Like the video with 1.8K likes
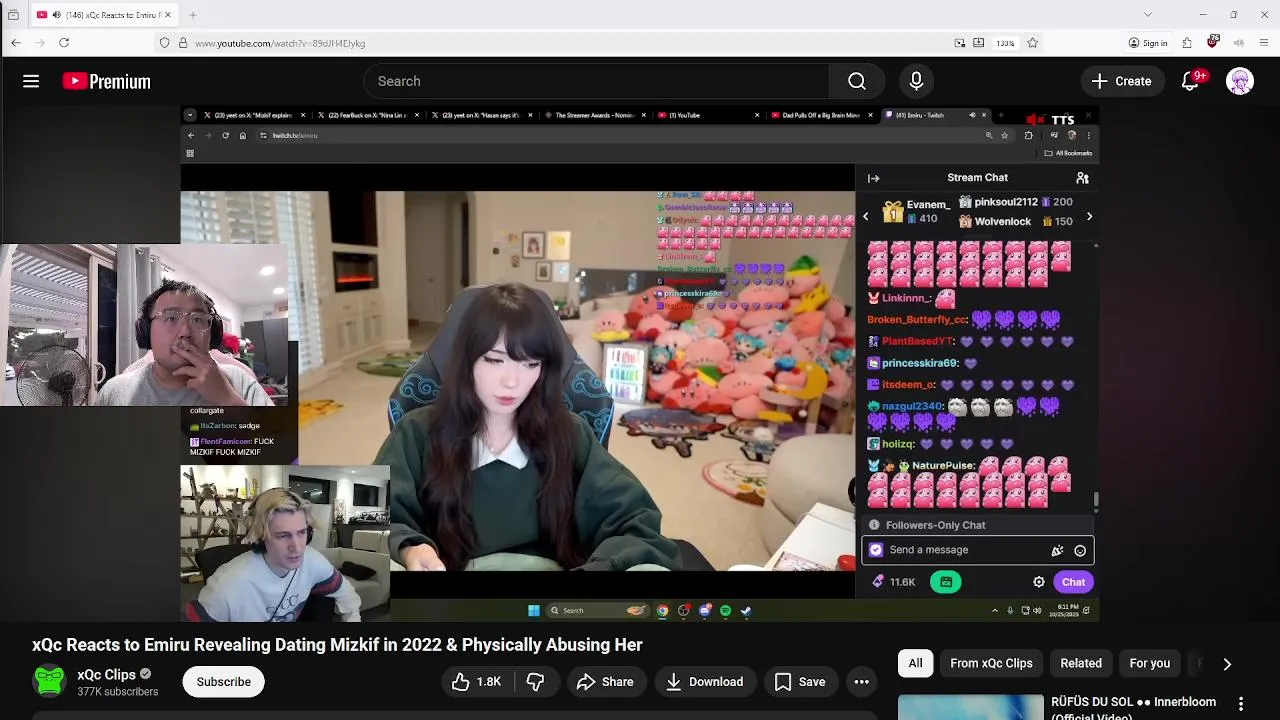The image size is (1280, 720). point(477,682)
